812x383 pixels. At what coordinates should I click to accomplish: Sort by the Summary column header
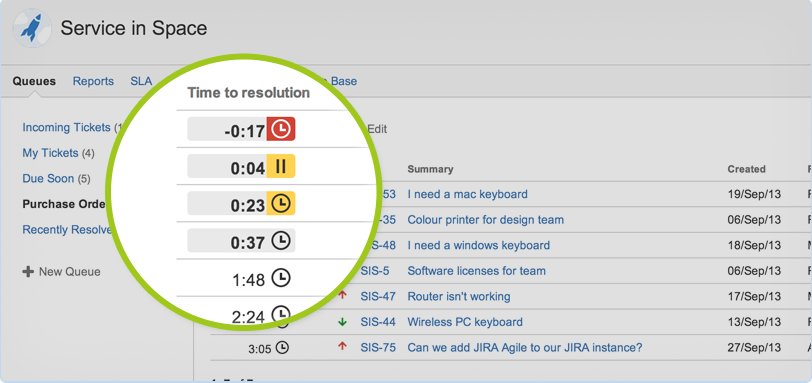pos(430,169)
